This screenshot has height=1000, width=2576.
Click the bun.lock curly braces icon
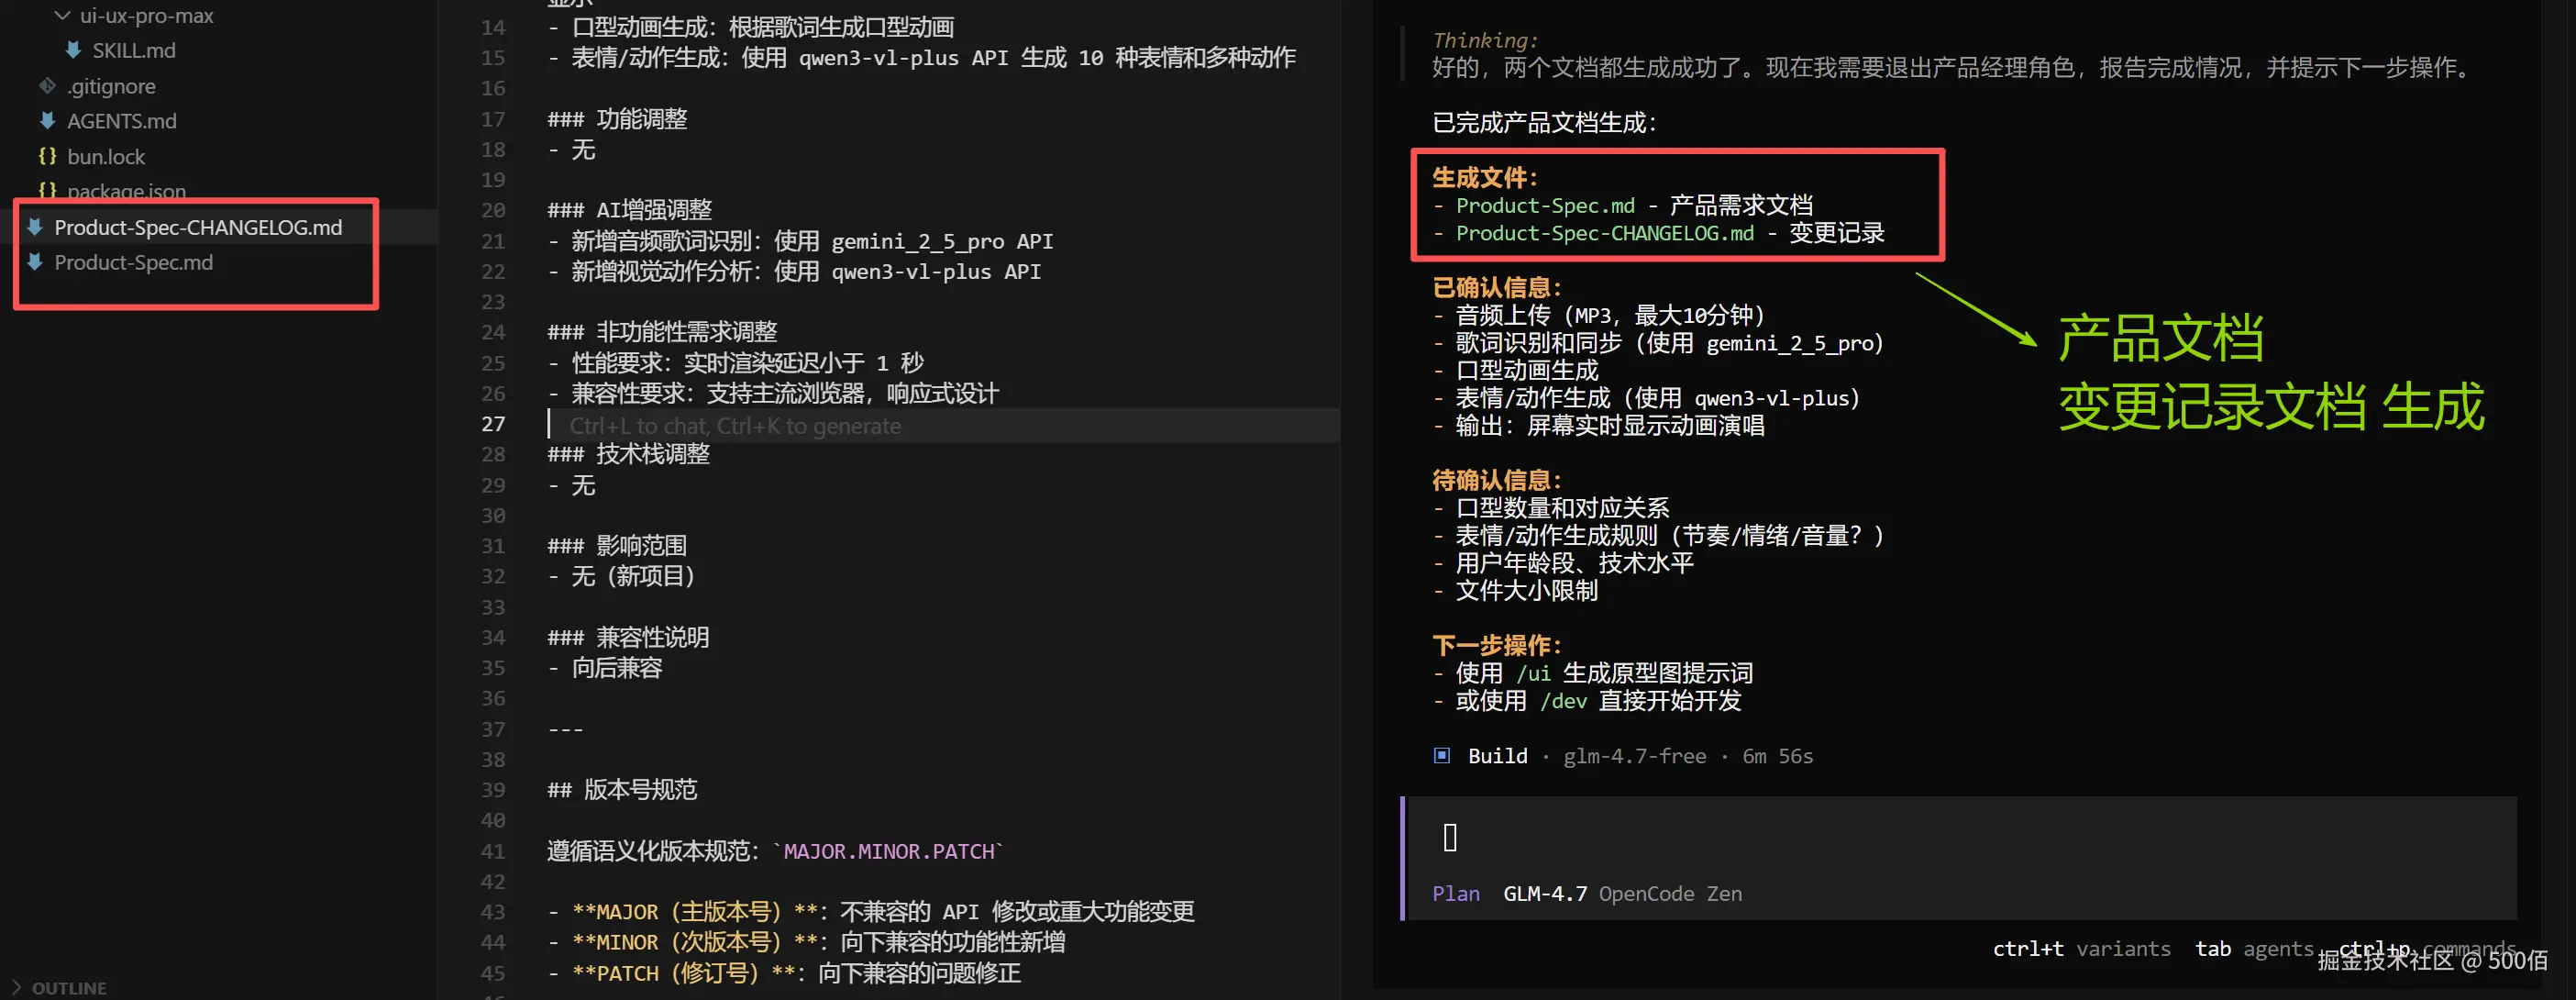point(47,156)
